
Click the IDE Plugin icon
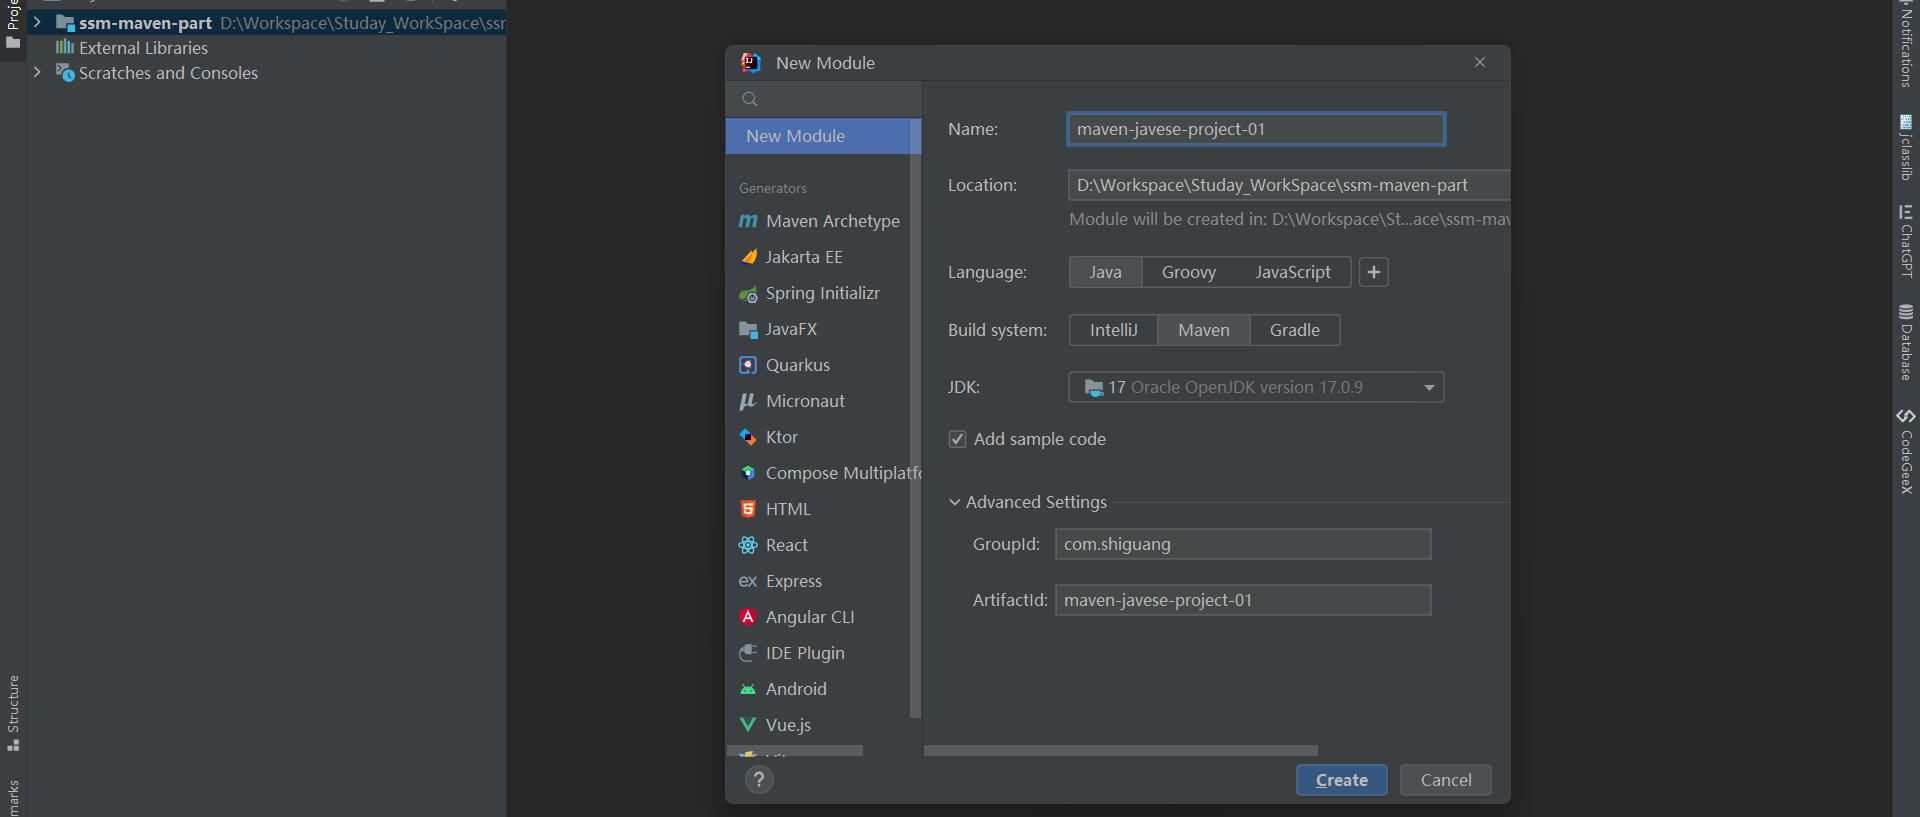coord(748,653)
